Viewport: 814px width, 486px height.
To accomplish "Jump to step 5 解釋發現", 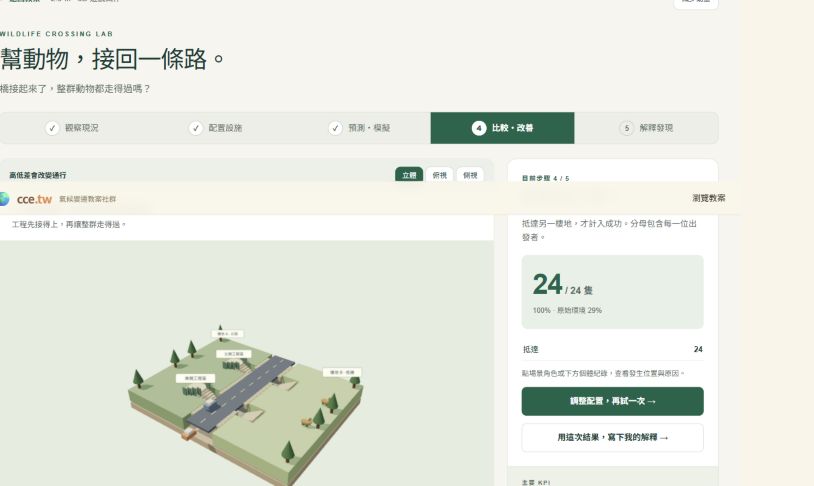I will 646,128.
